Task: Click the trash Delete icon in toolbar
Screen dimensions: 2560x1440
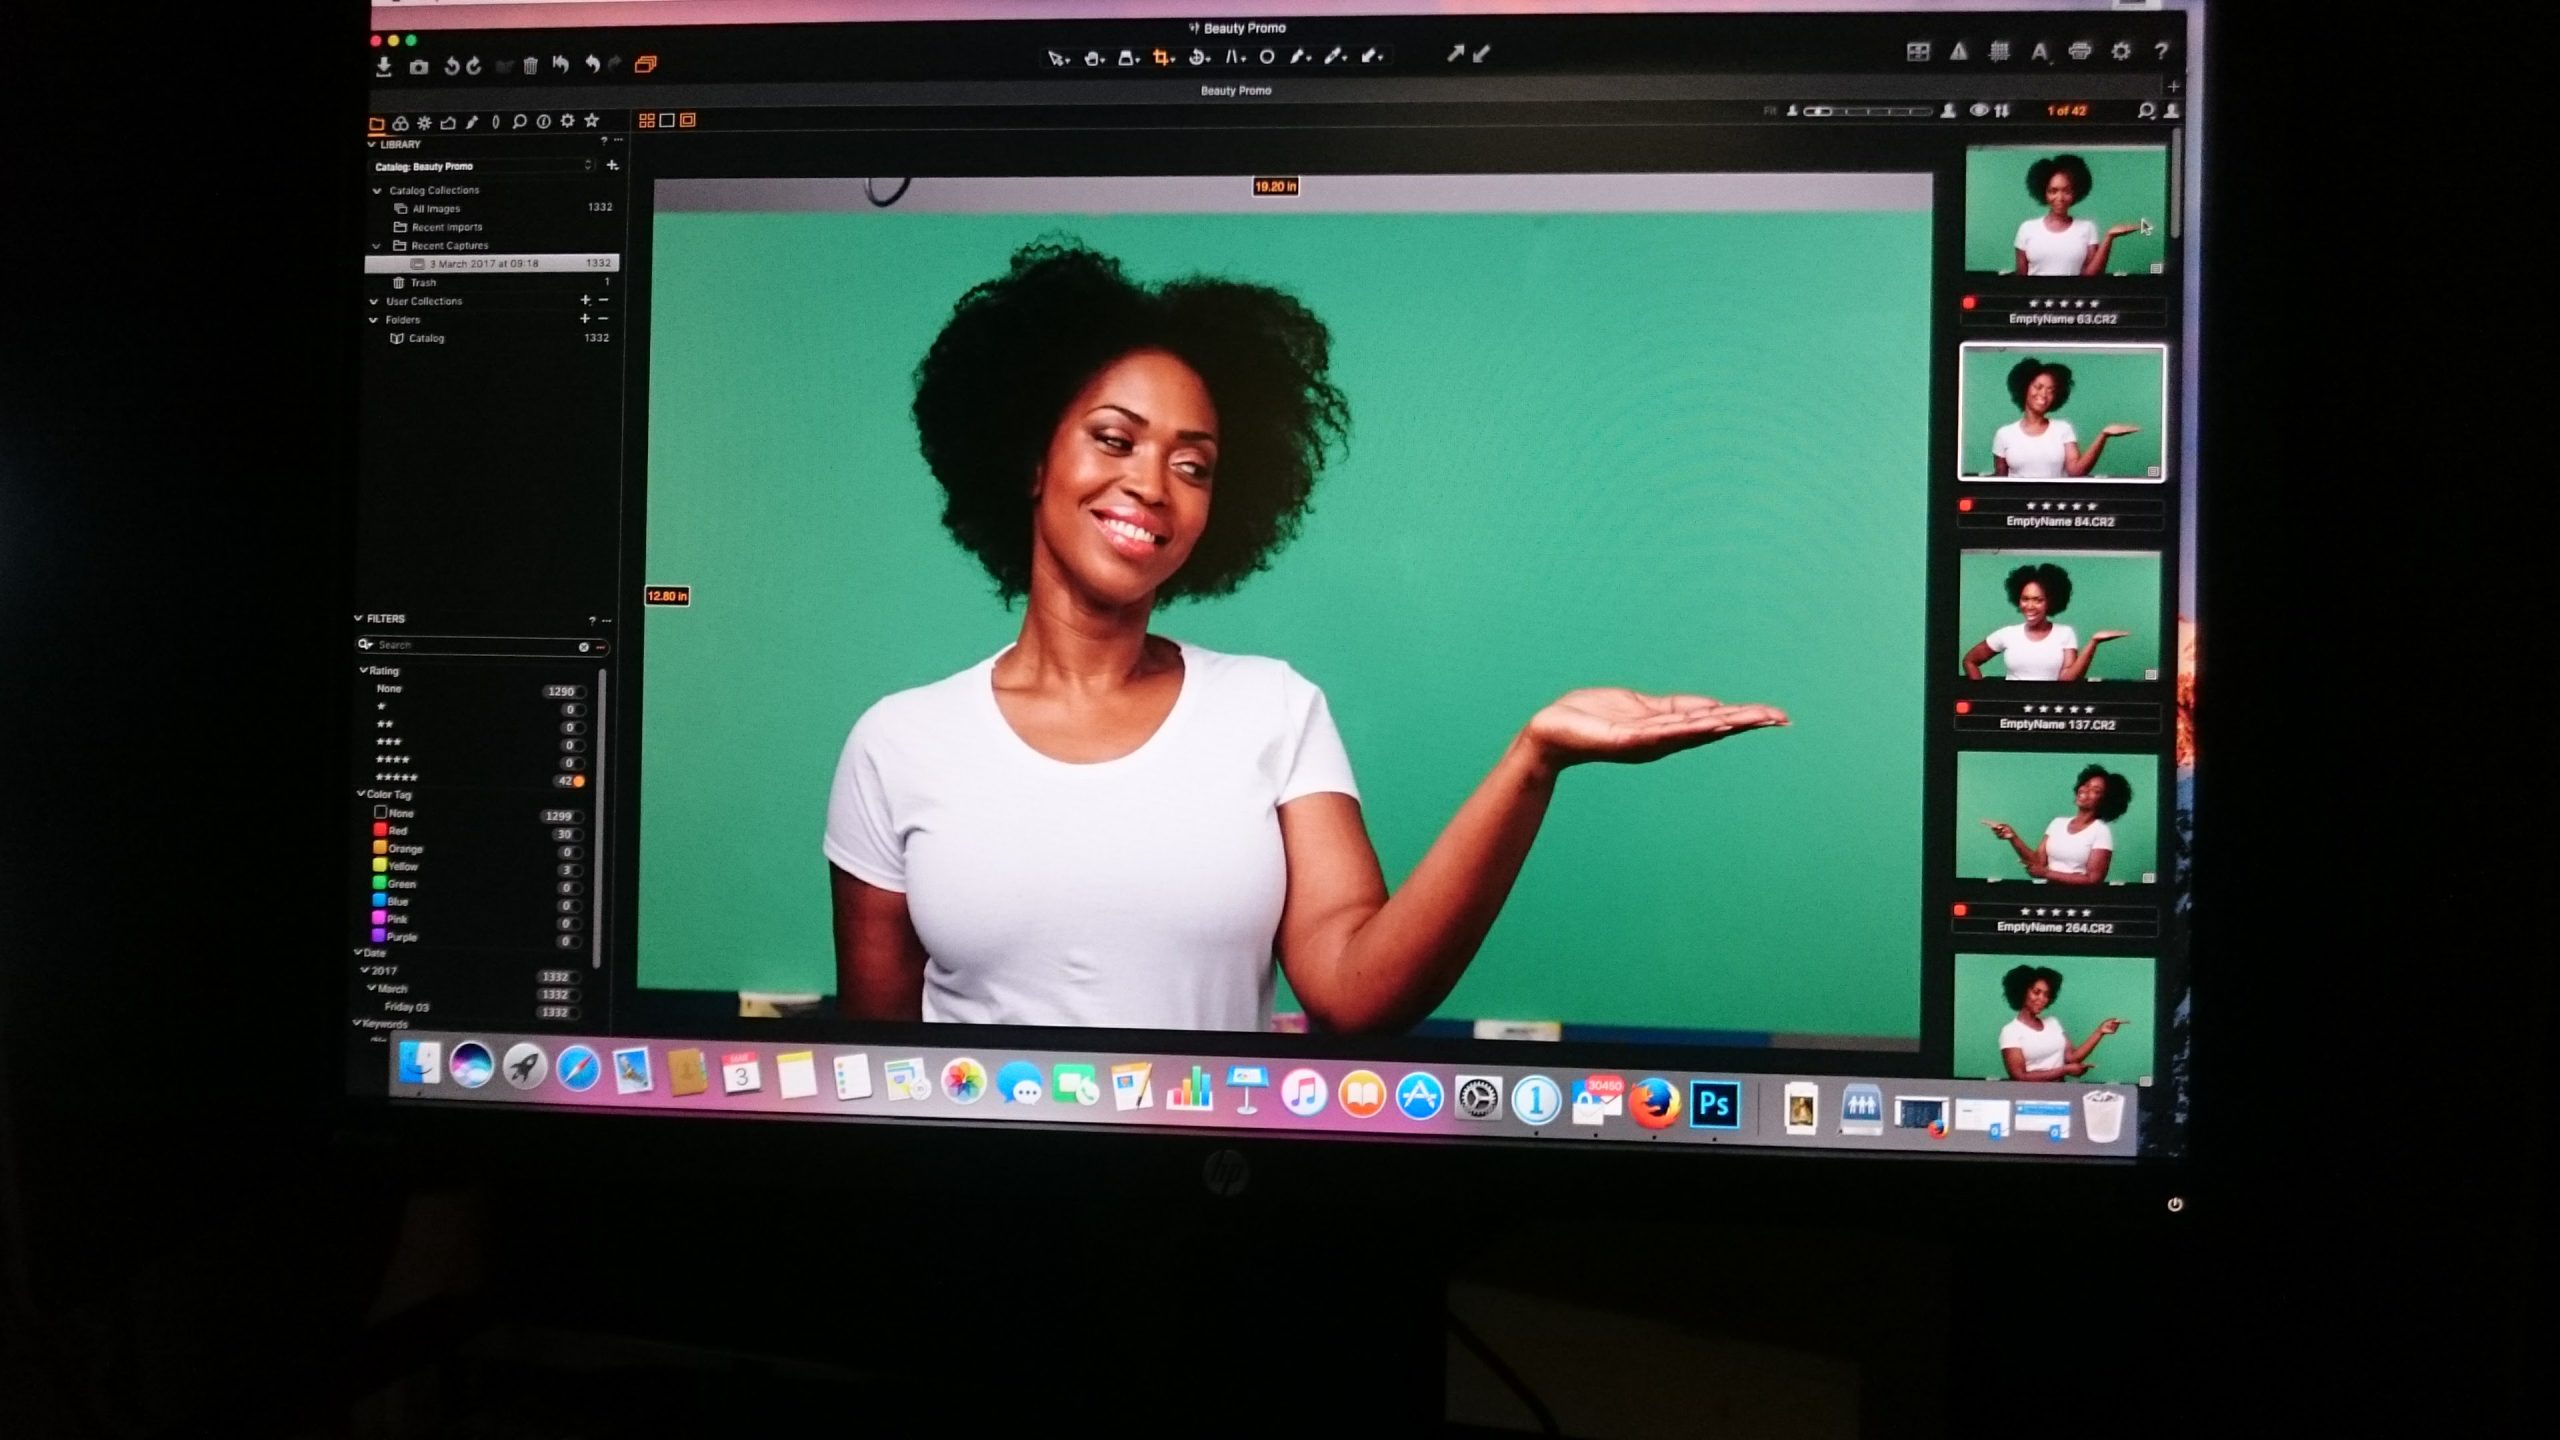Action: click(x=530, y=66)
